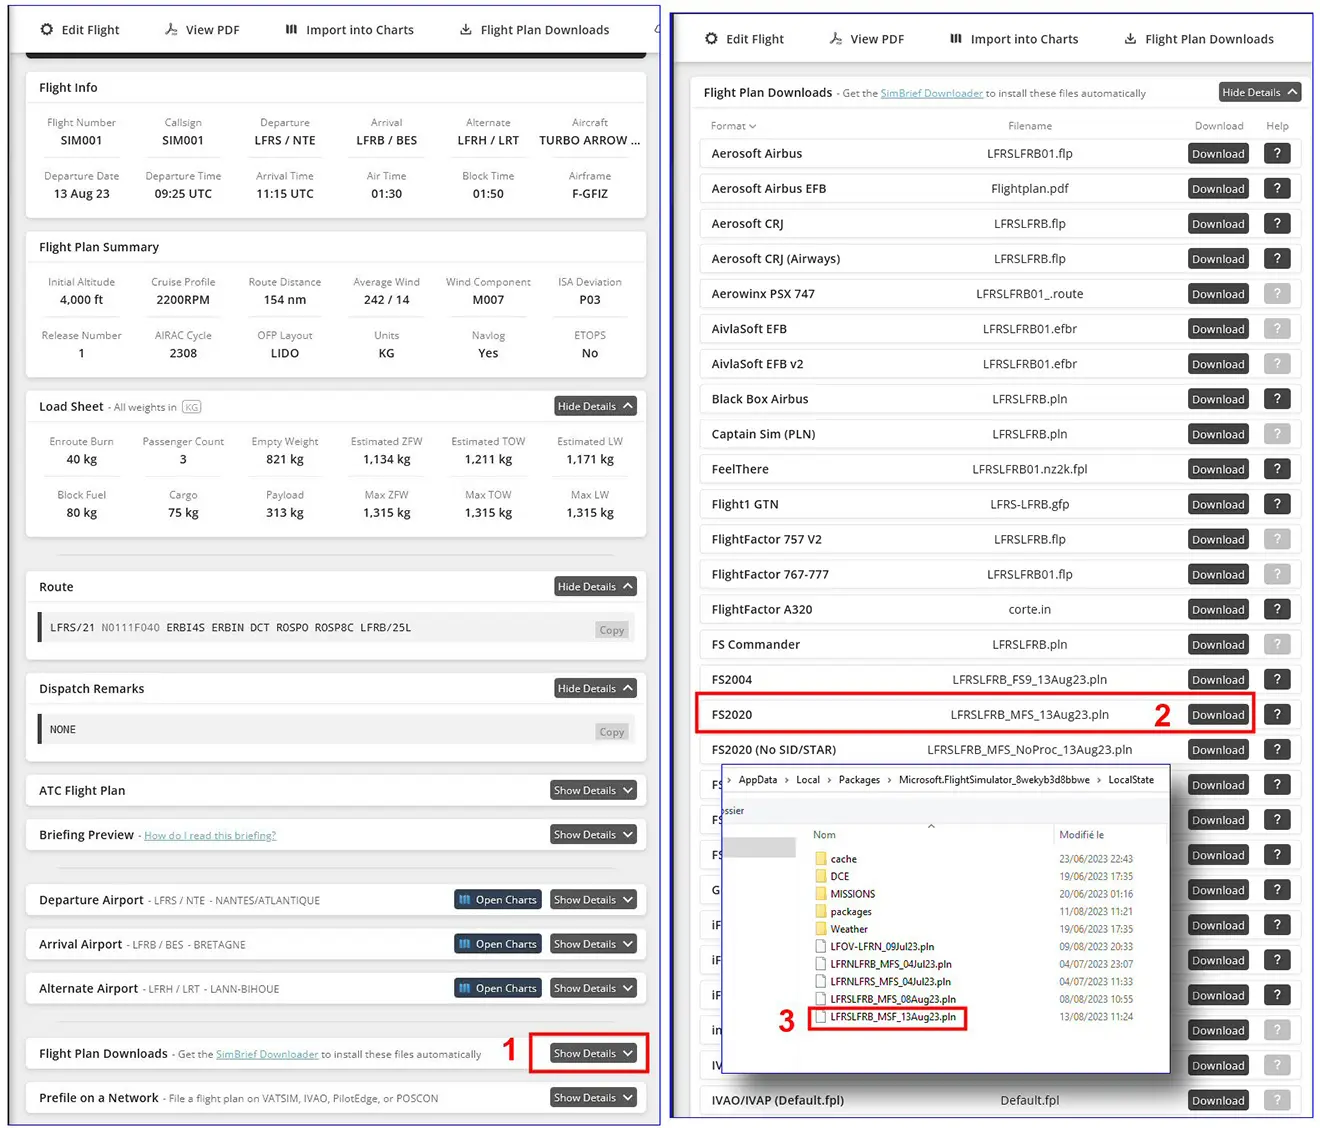The image size is (1320, 1128).
Task: Open help icon for Flight1 GTN
Action: click(x=1277, y=505)
